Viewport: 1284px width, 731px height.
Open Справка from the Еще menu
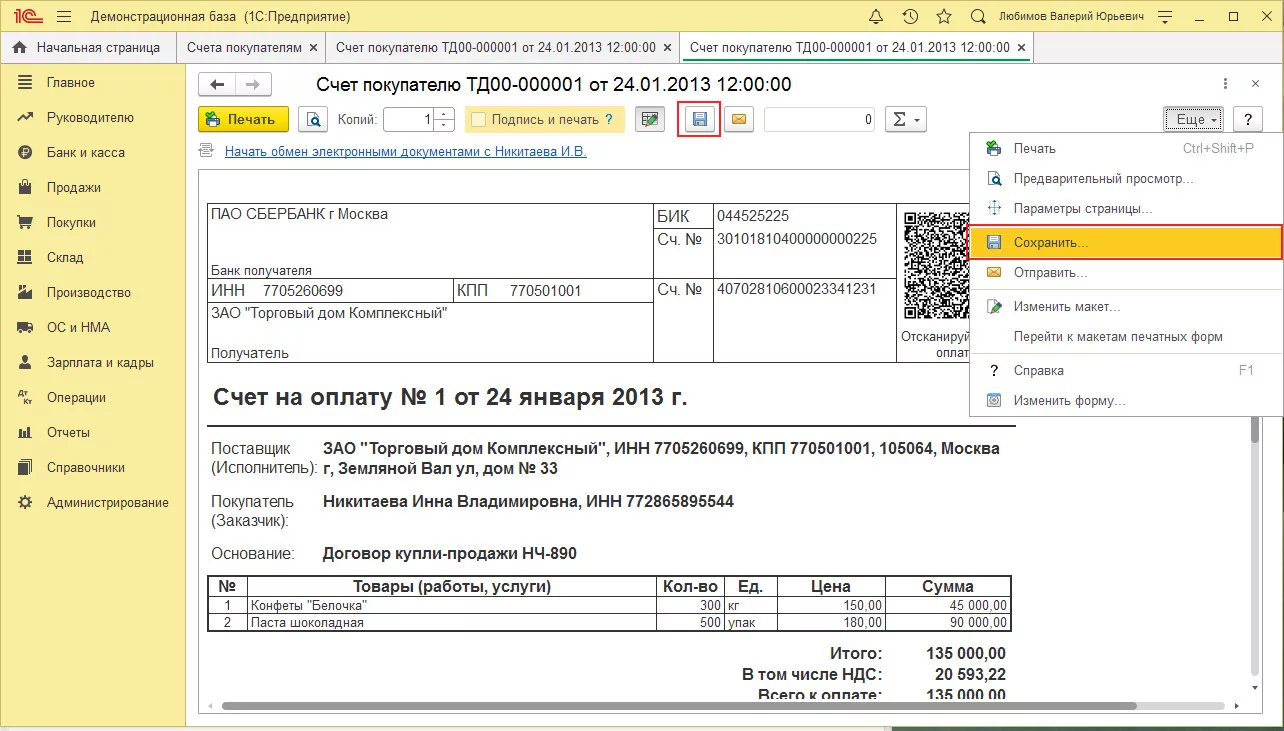click(1126, 370)
